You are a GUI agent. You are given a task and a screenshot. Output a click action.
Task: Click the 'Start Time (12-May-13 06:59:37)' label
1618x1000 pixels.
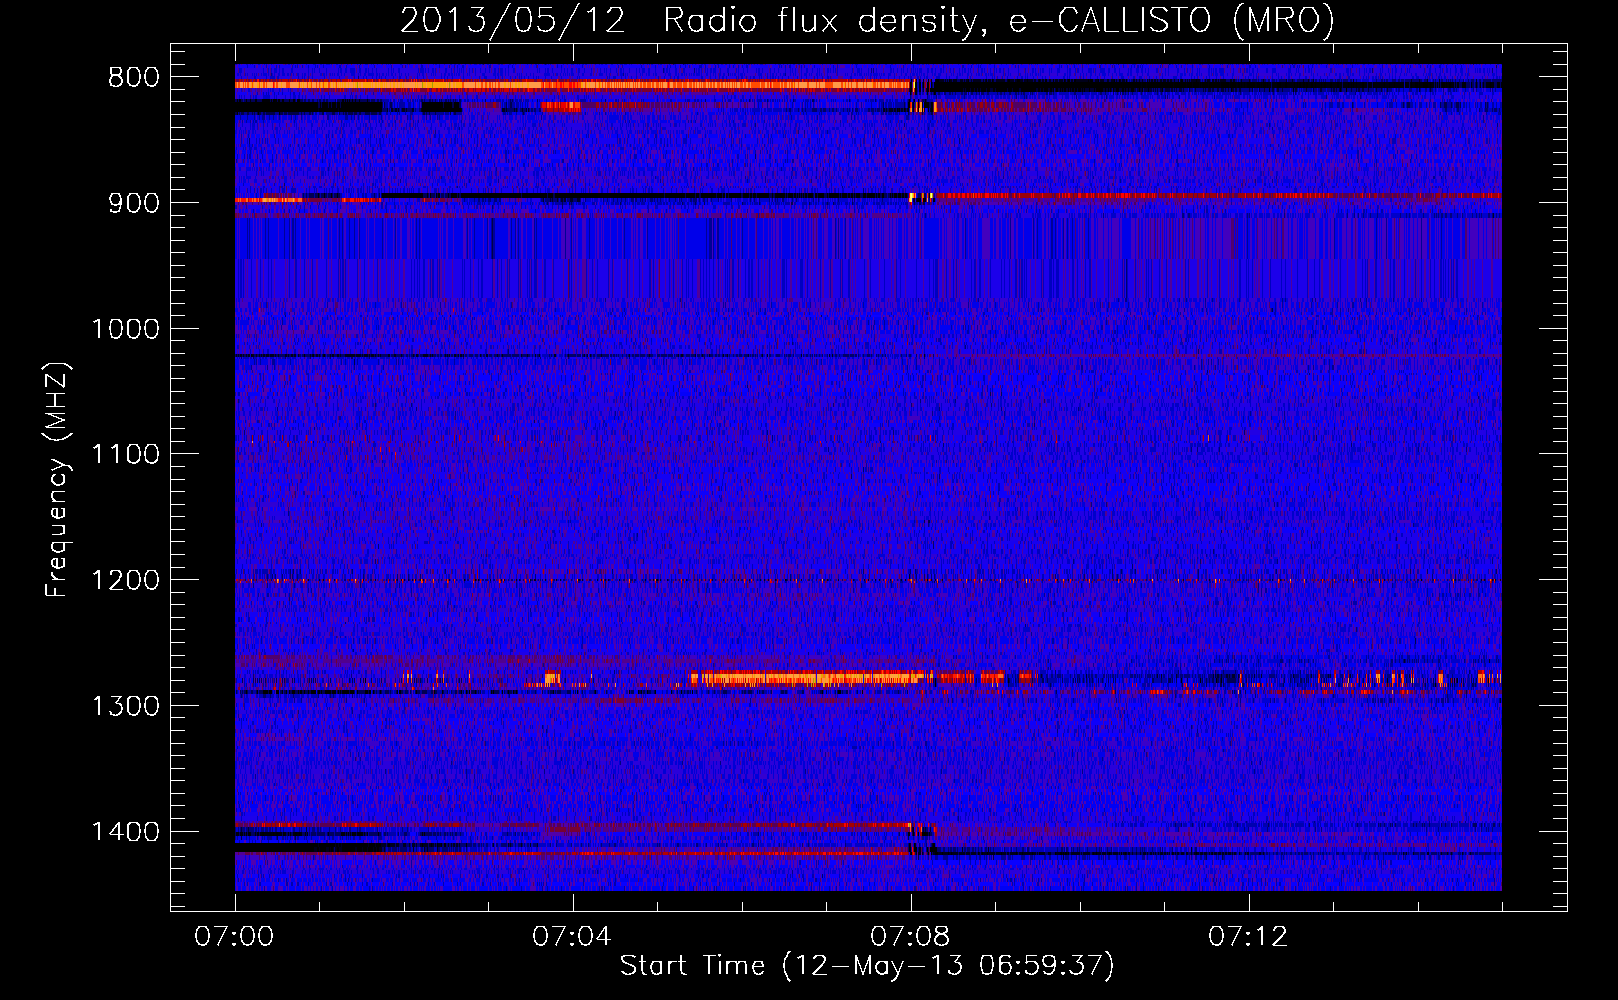(867, 965)
